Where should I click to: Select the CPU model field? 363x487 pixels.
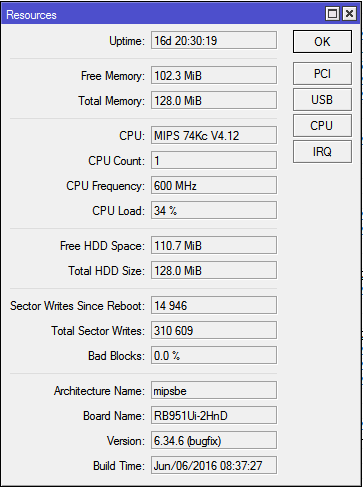[x=214, y=135]
